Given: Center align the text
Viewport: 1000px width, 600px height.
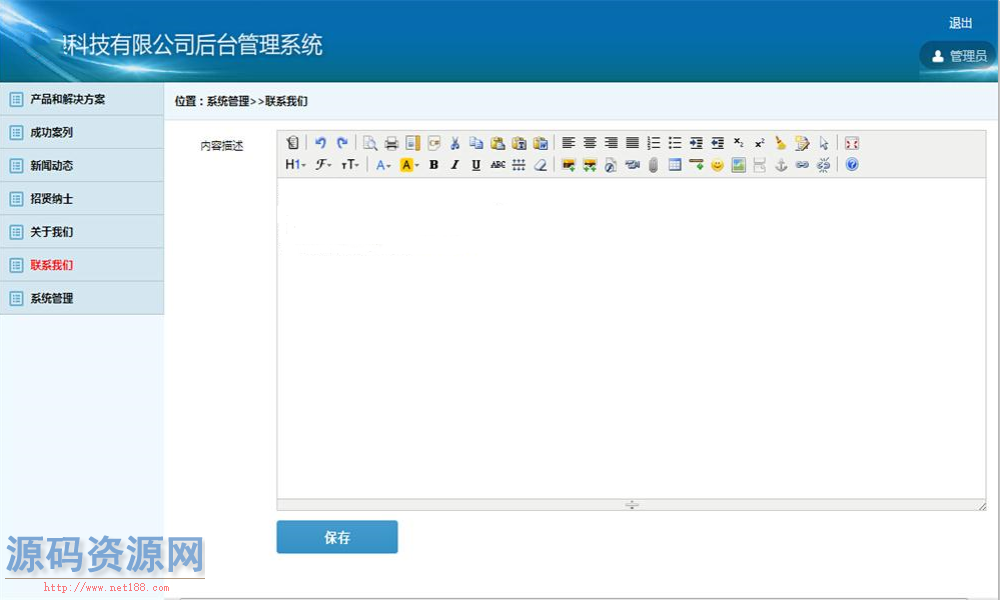Looking at the screenshot, I should 590,143.
